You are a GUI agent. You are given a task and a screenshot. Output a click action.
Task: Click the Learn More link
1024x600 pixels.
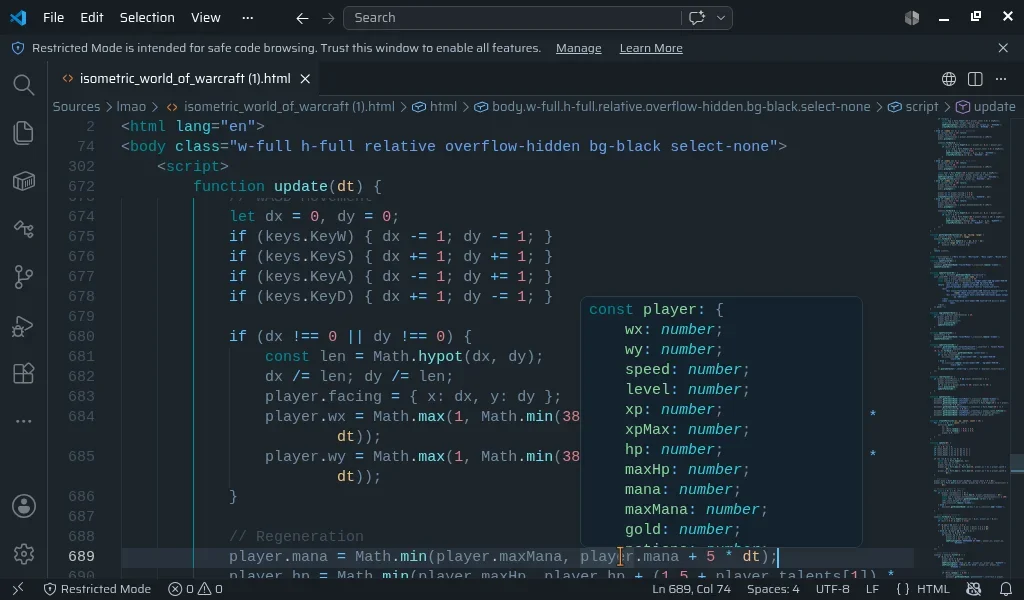[651, 48]
